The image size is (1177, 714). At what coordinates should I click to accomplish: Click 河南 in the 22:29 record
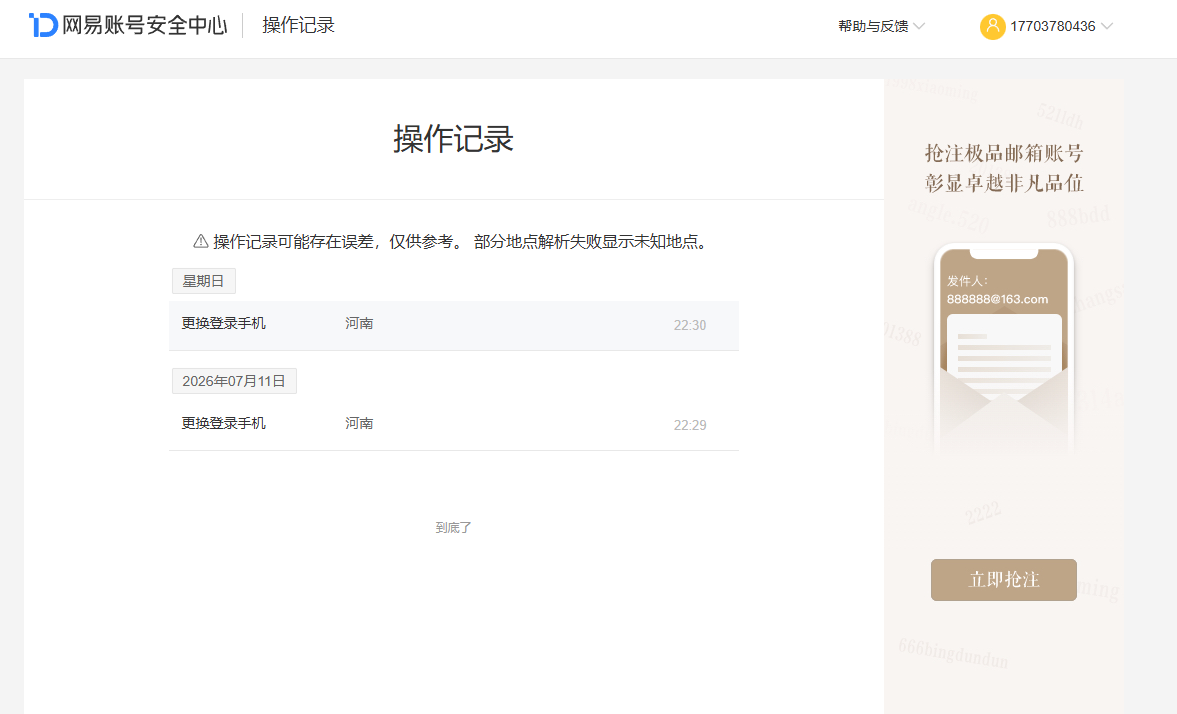click(359, 423)
